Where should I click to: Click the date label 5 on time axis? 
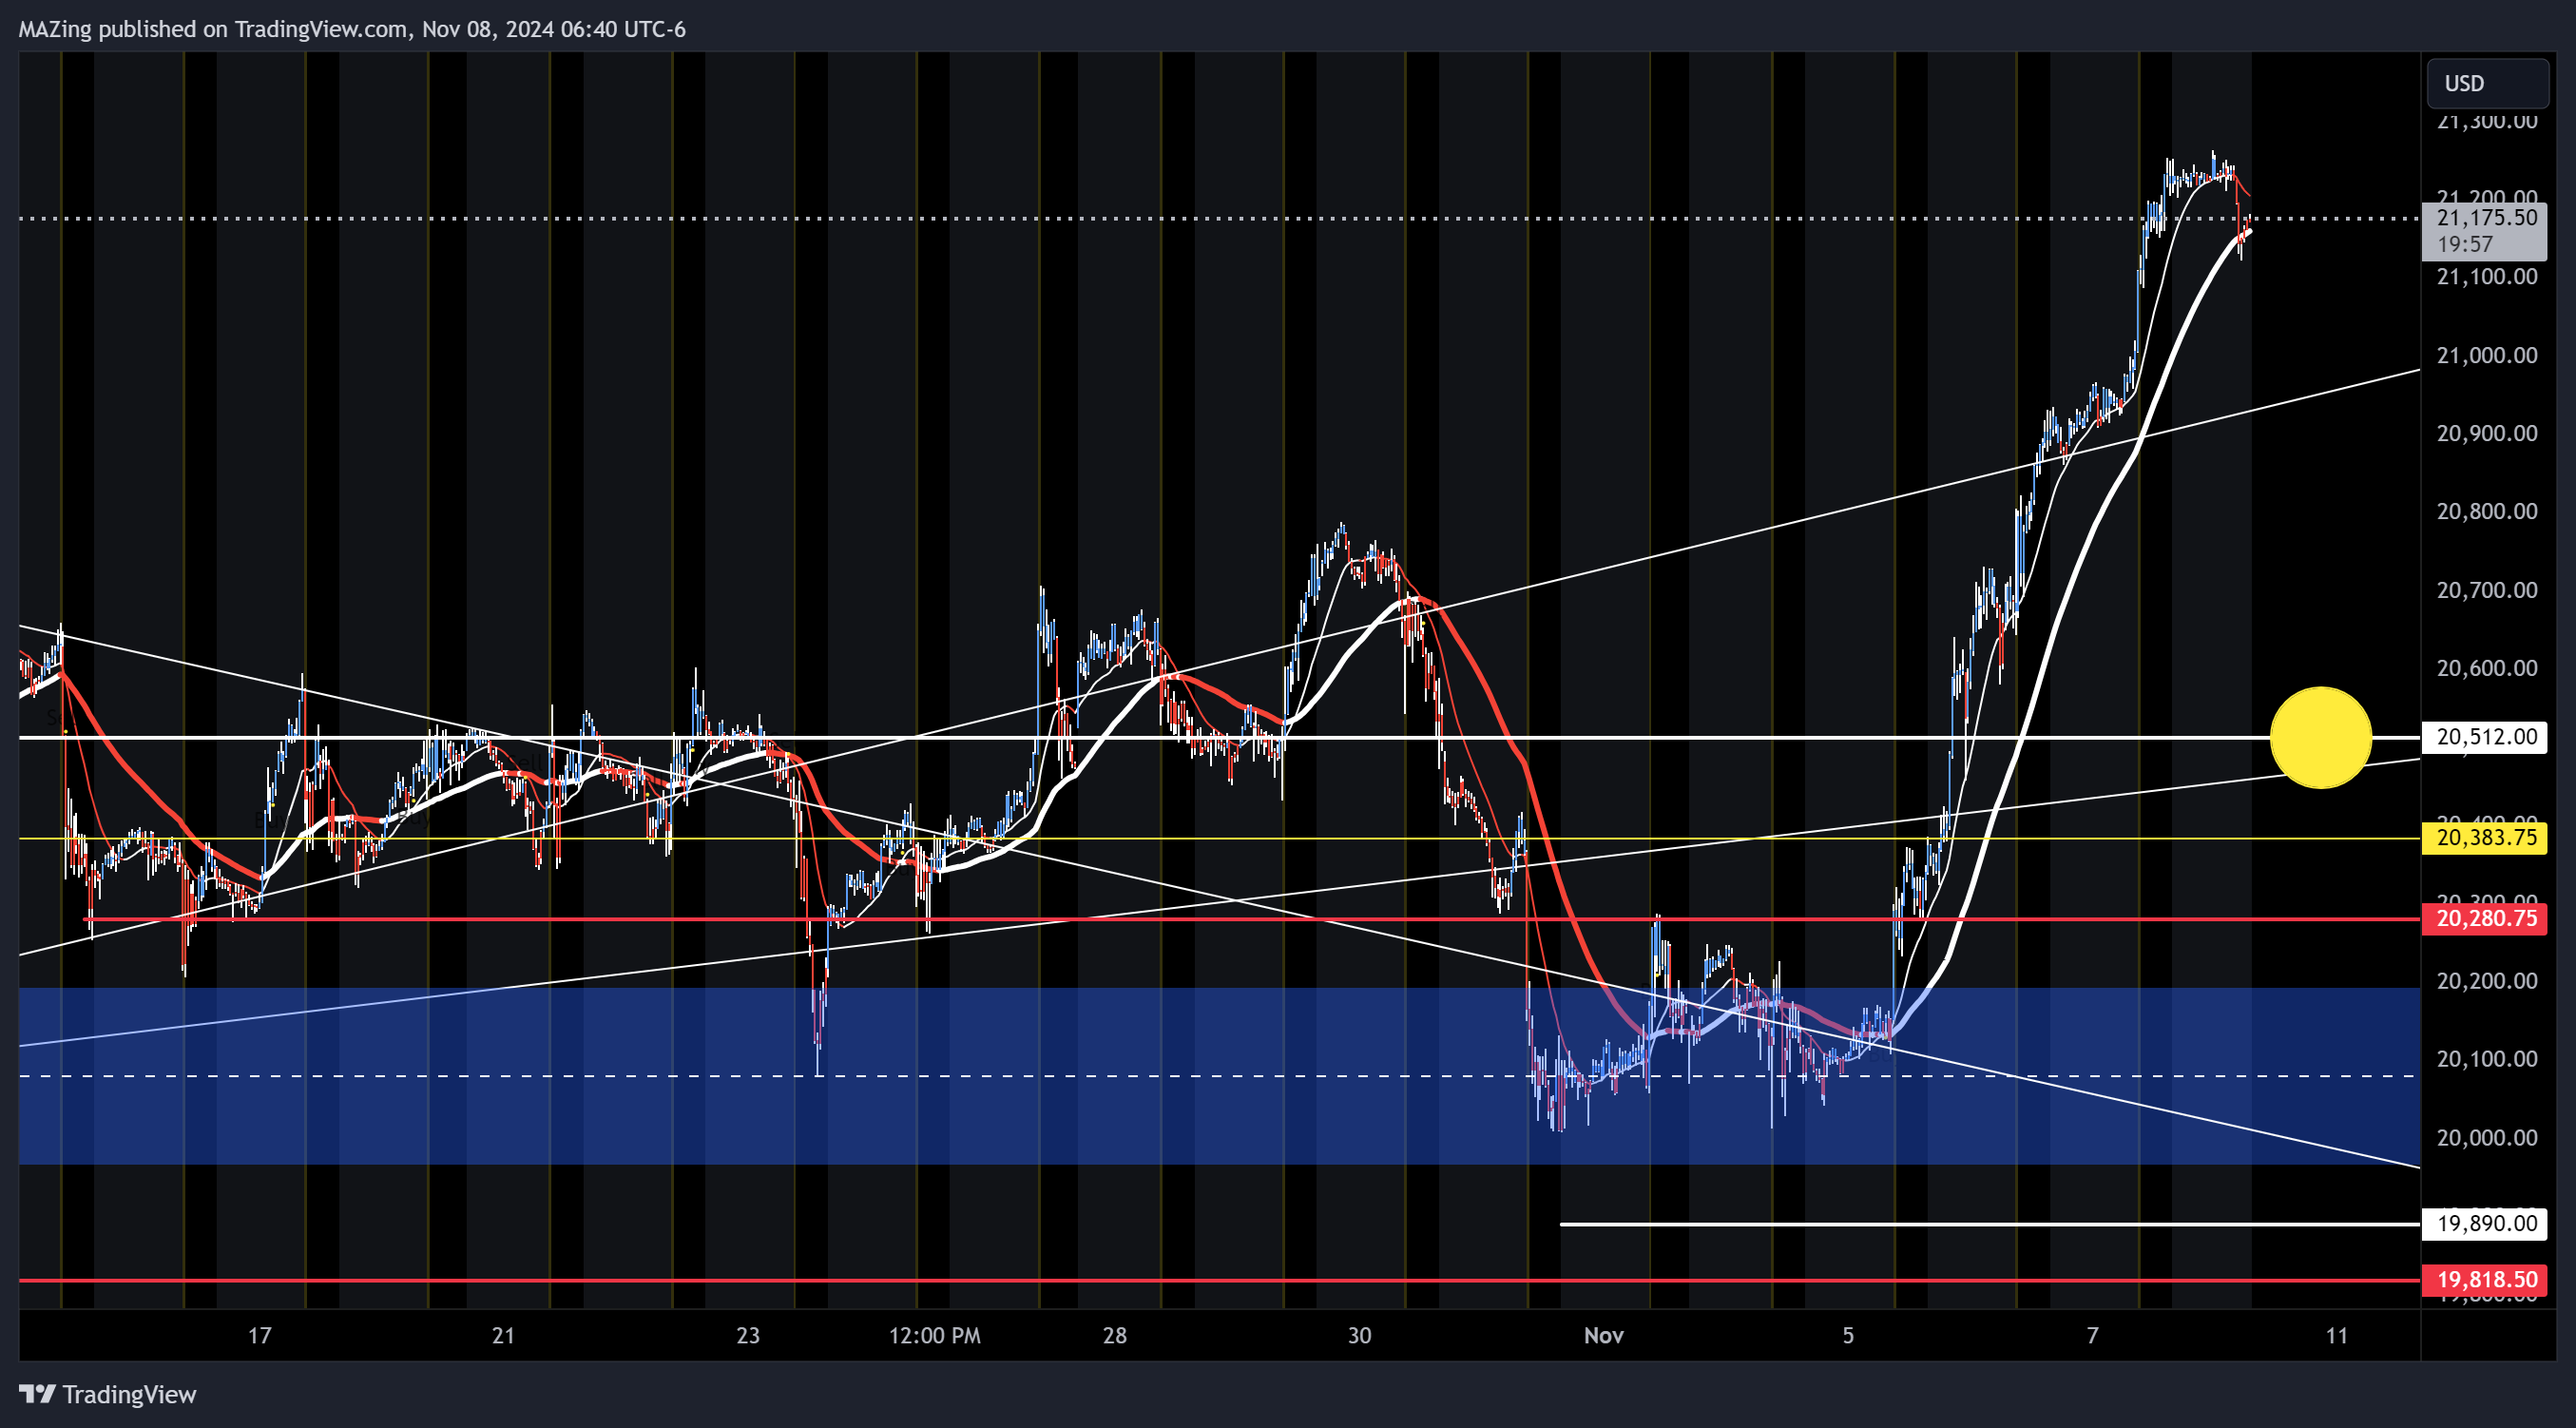(1848, 1336)
